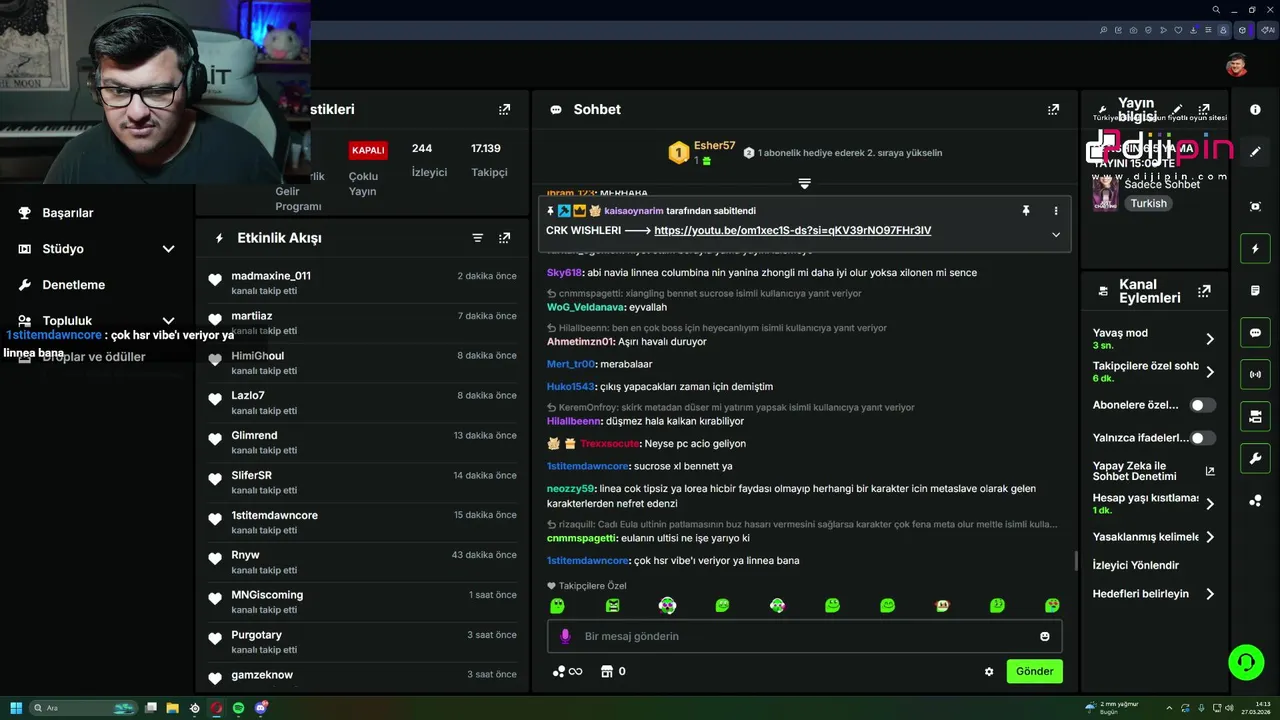Click neozzy59 username in chat
The width and height of the screenshot is (1280, 720).
point(571,489)
